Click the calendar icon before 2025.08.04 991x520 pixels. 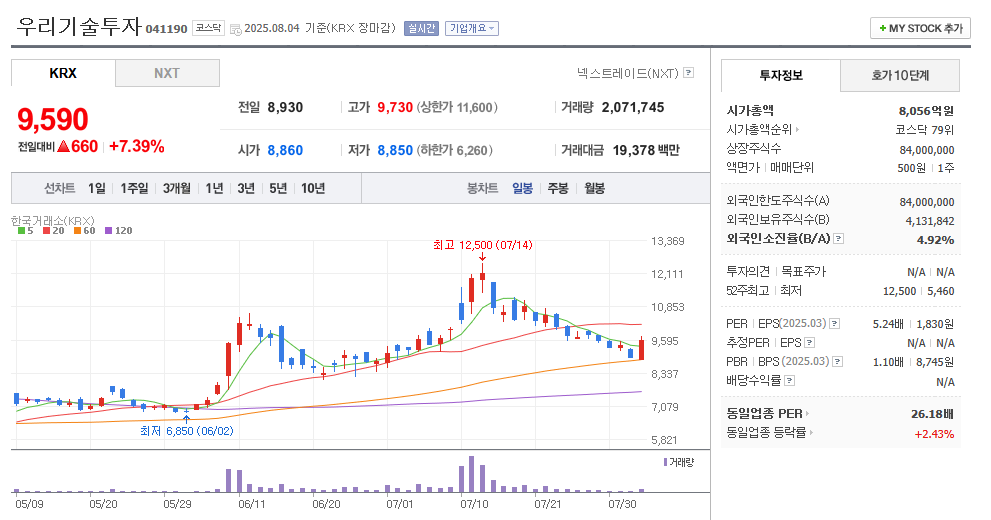click(235, 29)
